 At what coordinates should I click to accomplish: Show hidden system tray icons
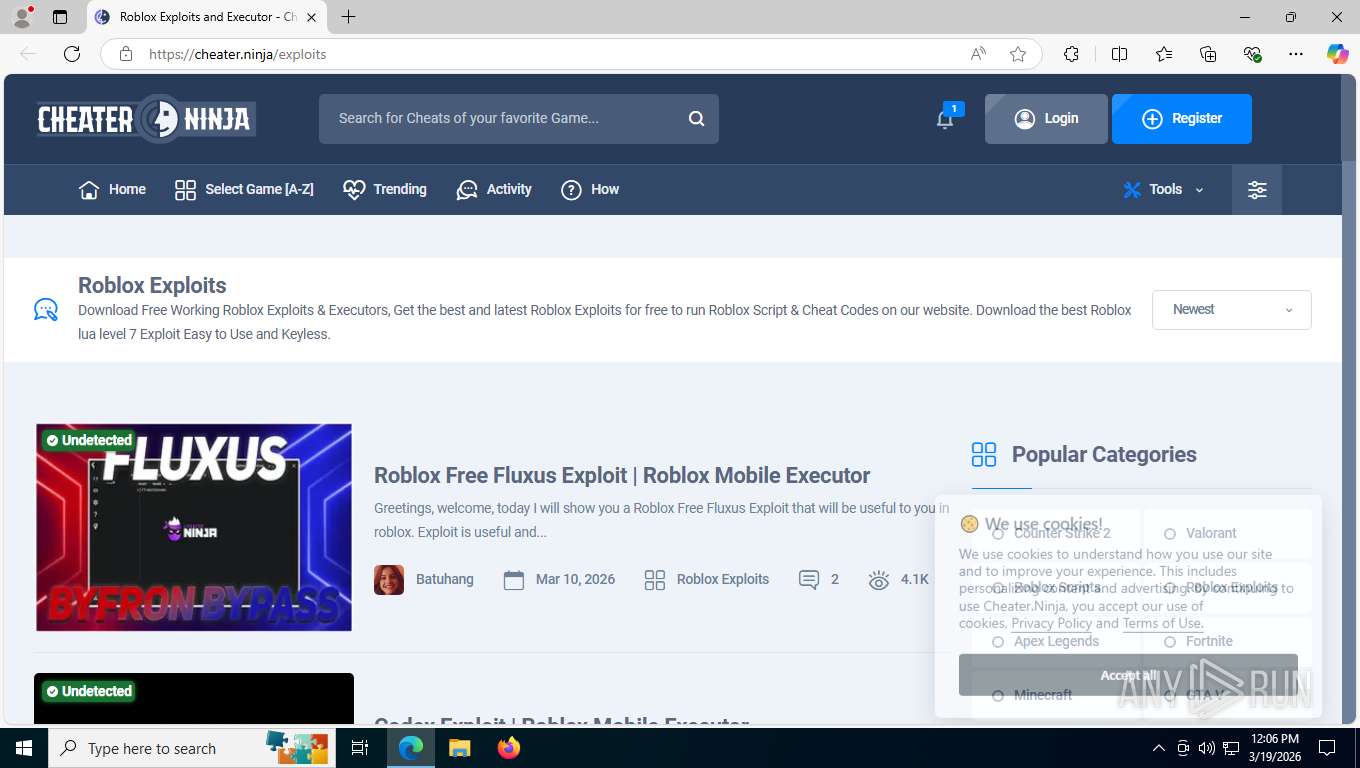[1159, 748]
